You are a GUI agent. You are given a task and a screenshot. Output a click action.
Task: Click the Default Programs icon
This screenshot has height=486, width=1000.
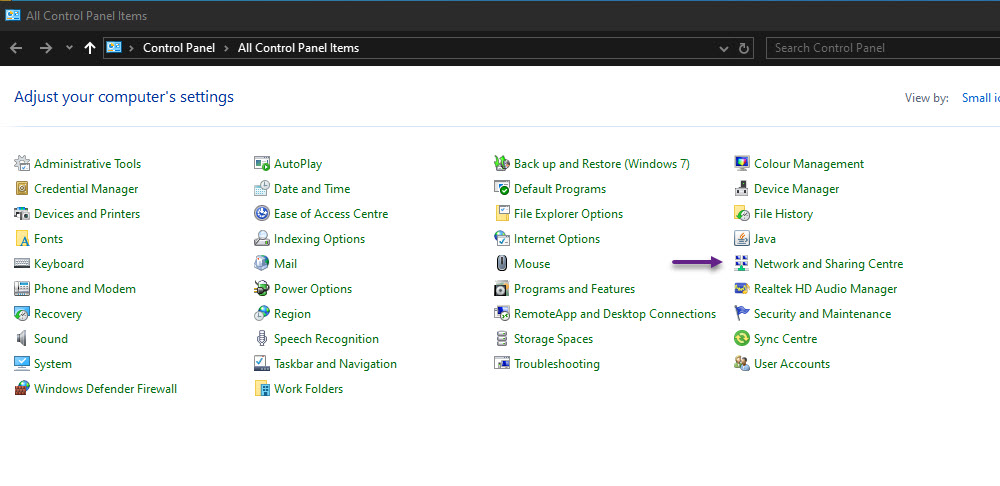[x=502, y=189]
